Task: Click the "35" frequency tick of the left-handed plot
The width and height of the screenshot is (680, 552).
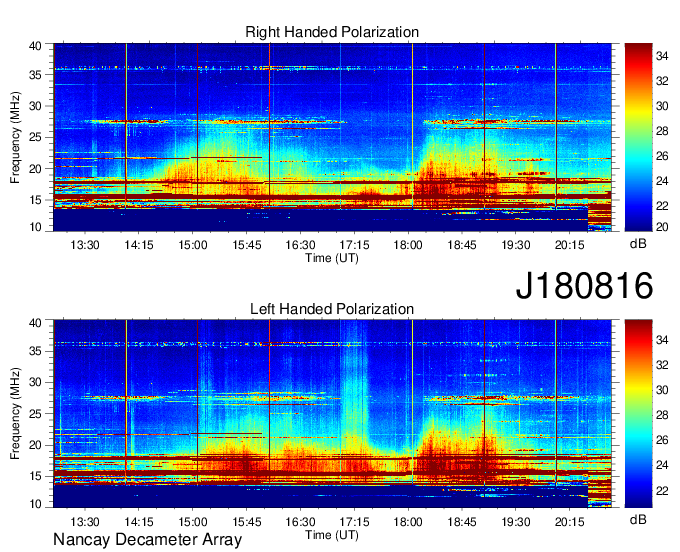Action: 35,351
